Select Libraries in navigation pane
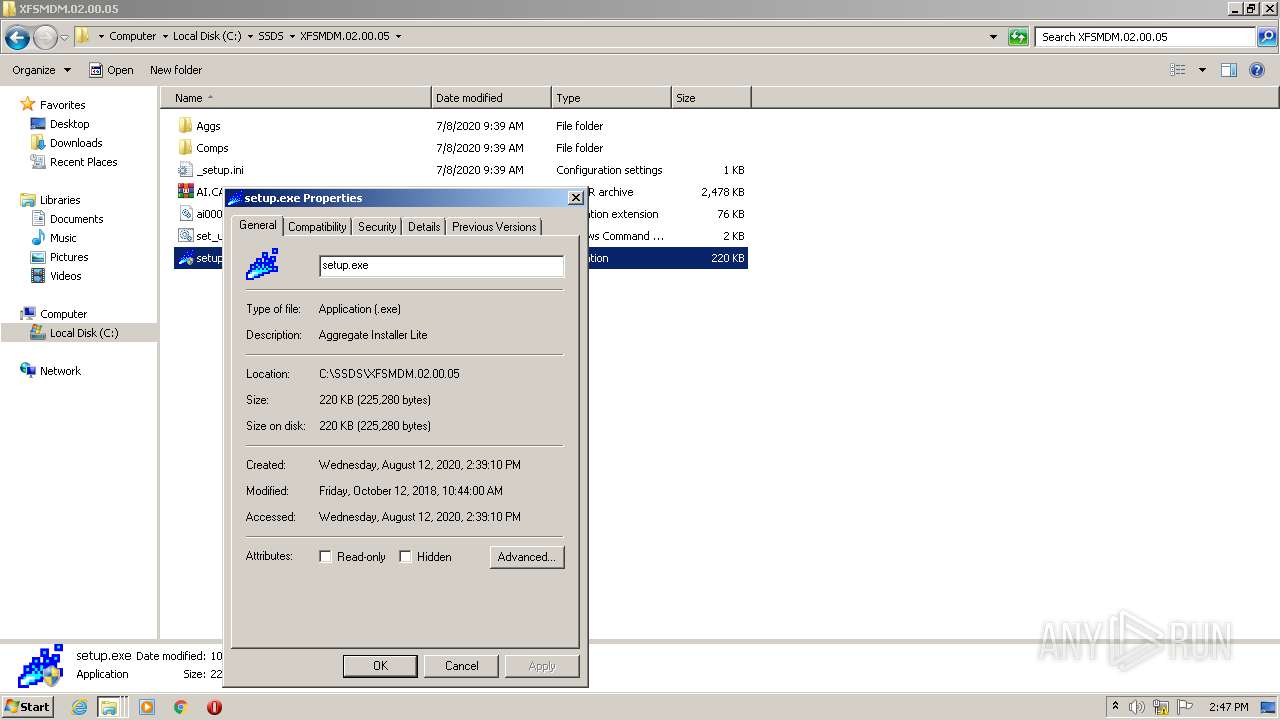Image resolution: width=1280 pixels, height=720 pixels. [60, 200]
